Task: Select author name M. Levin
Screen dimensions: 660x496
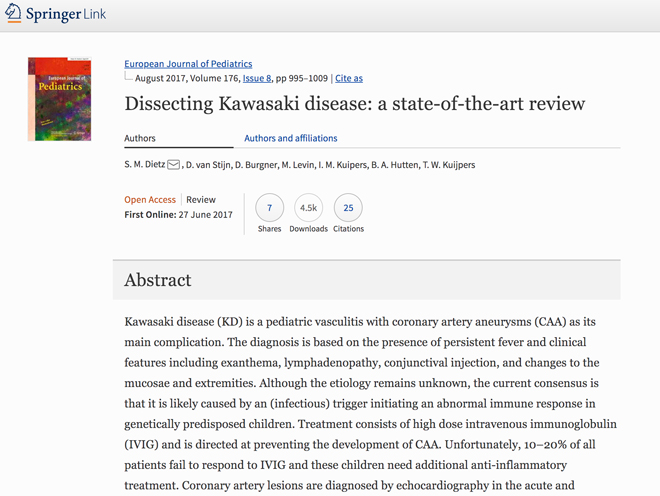Action: (298, 165)
